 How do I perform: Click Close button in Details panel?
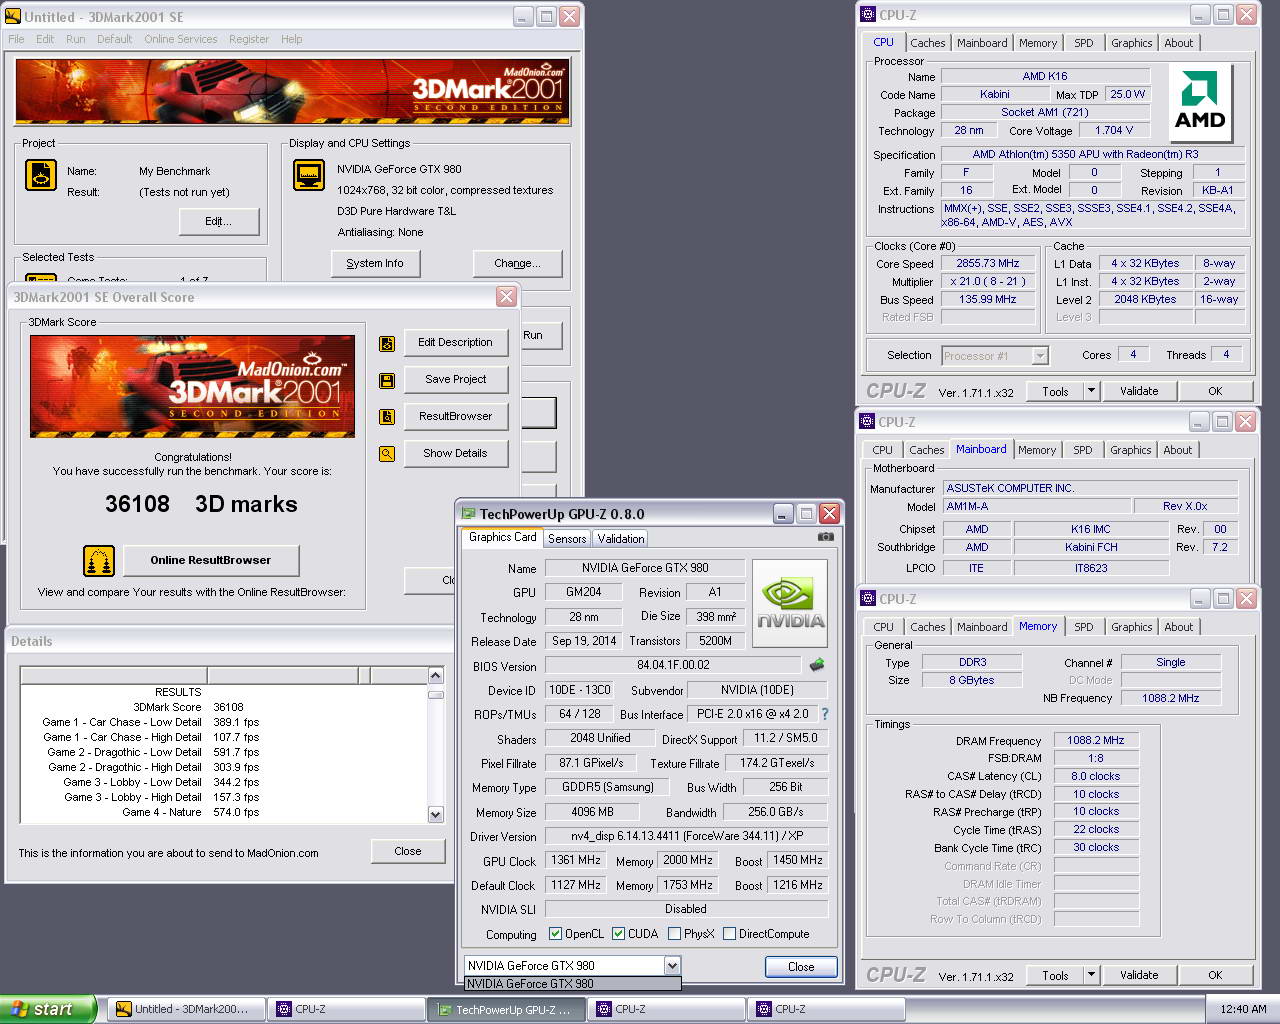tap(408, 851)
